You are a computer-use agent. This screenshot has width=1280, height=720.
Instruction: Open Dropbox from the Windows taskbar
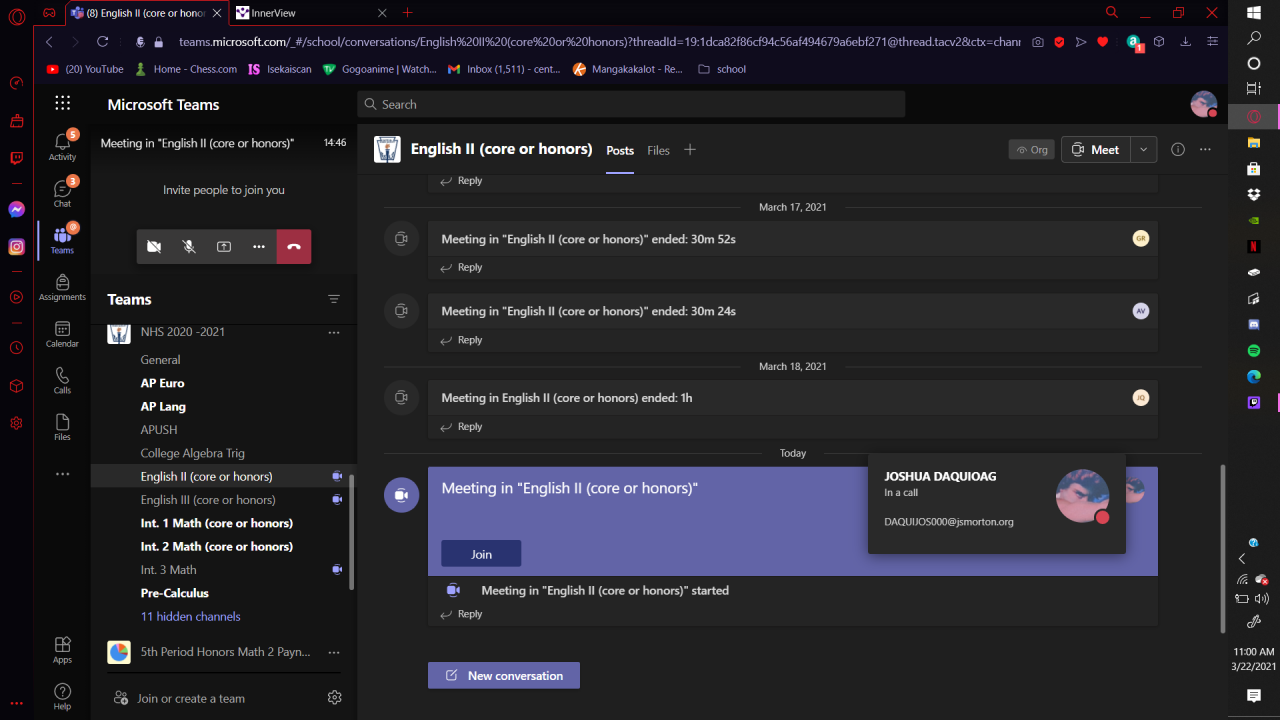(1254, 194)
